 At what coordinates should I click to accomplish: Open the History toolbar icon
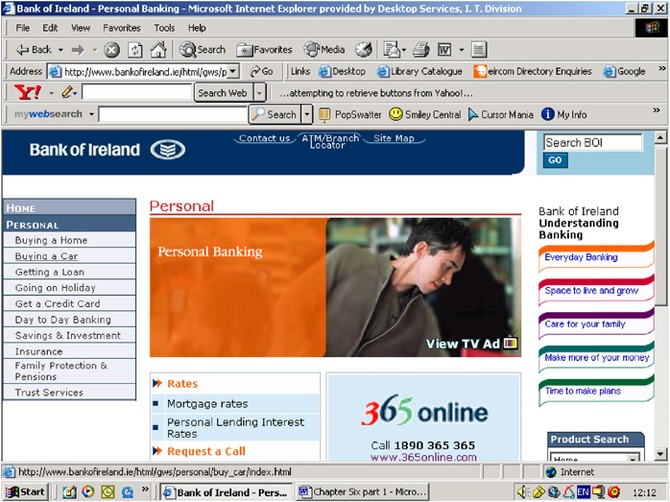pos(364,50)
